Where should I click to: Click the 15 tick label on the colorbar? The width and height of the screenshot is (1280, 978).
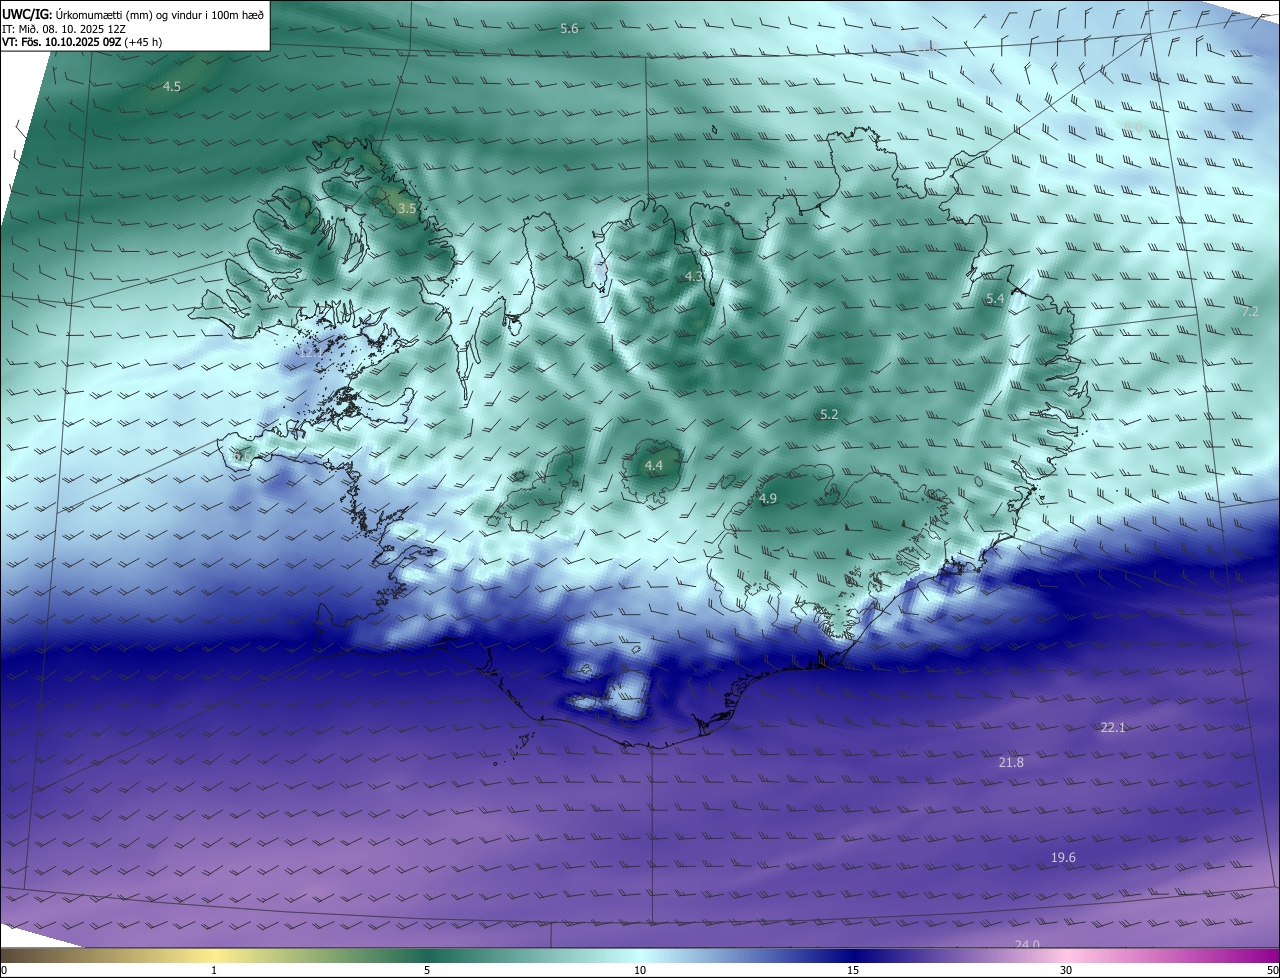pos(853,970)
